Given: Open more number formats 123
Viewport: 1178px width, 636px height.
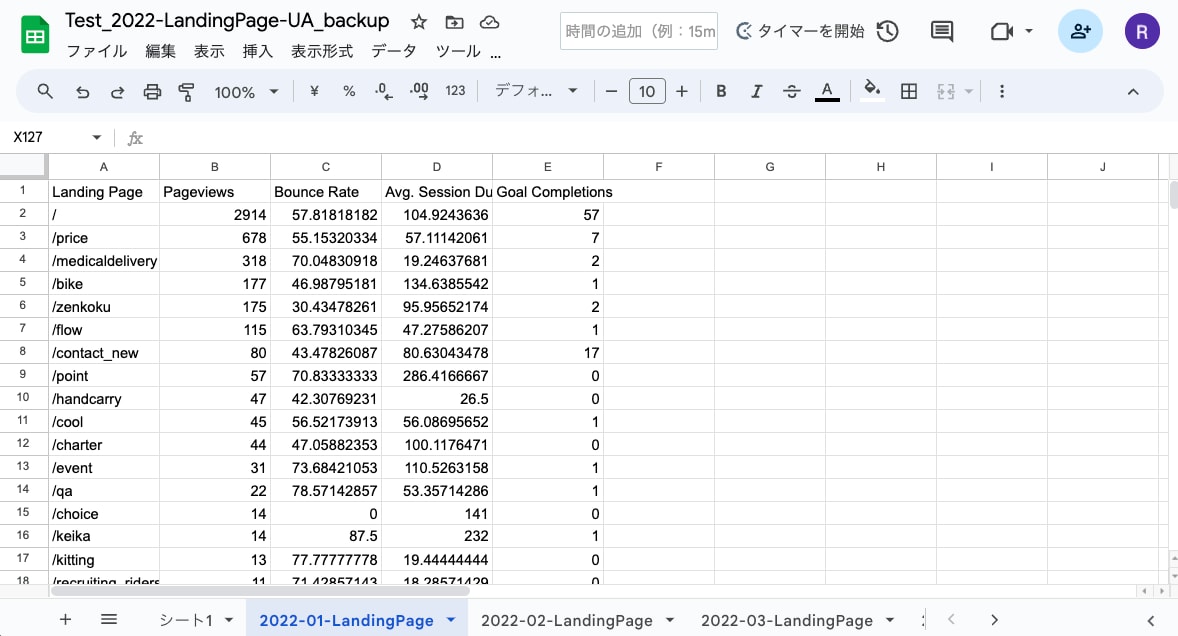Looking at the screenshot, I should [x=455, y=91].
